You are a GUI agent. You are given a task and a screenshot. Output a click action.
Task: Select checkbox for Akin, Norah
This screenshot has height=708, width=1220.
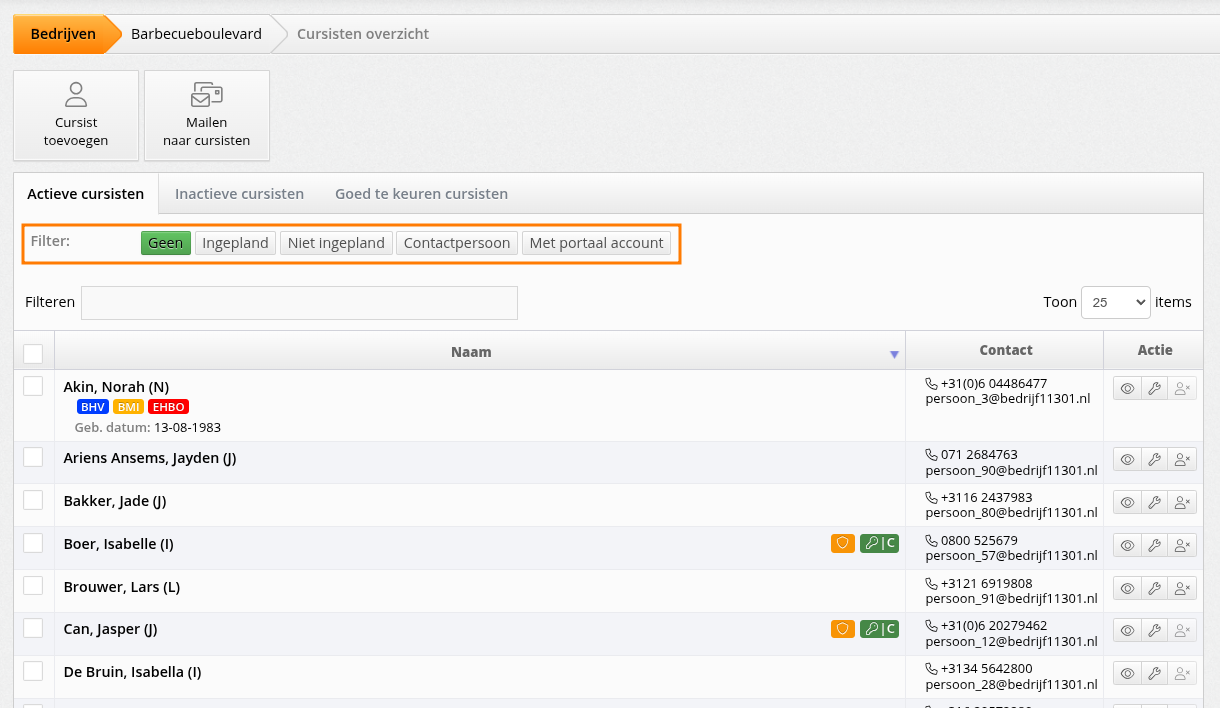33,386
